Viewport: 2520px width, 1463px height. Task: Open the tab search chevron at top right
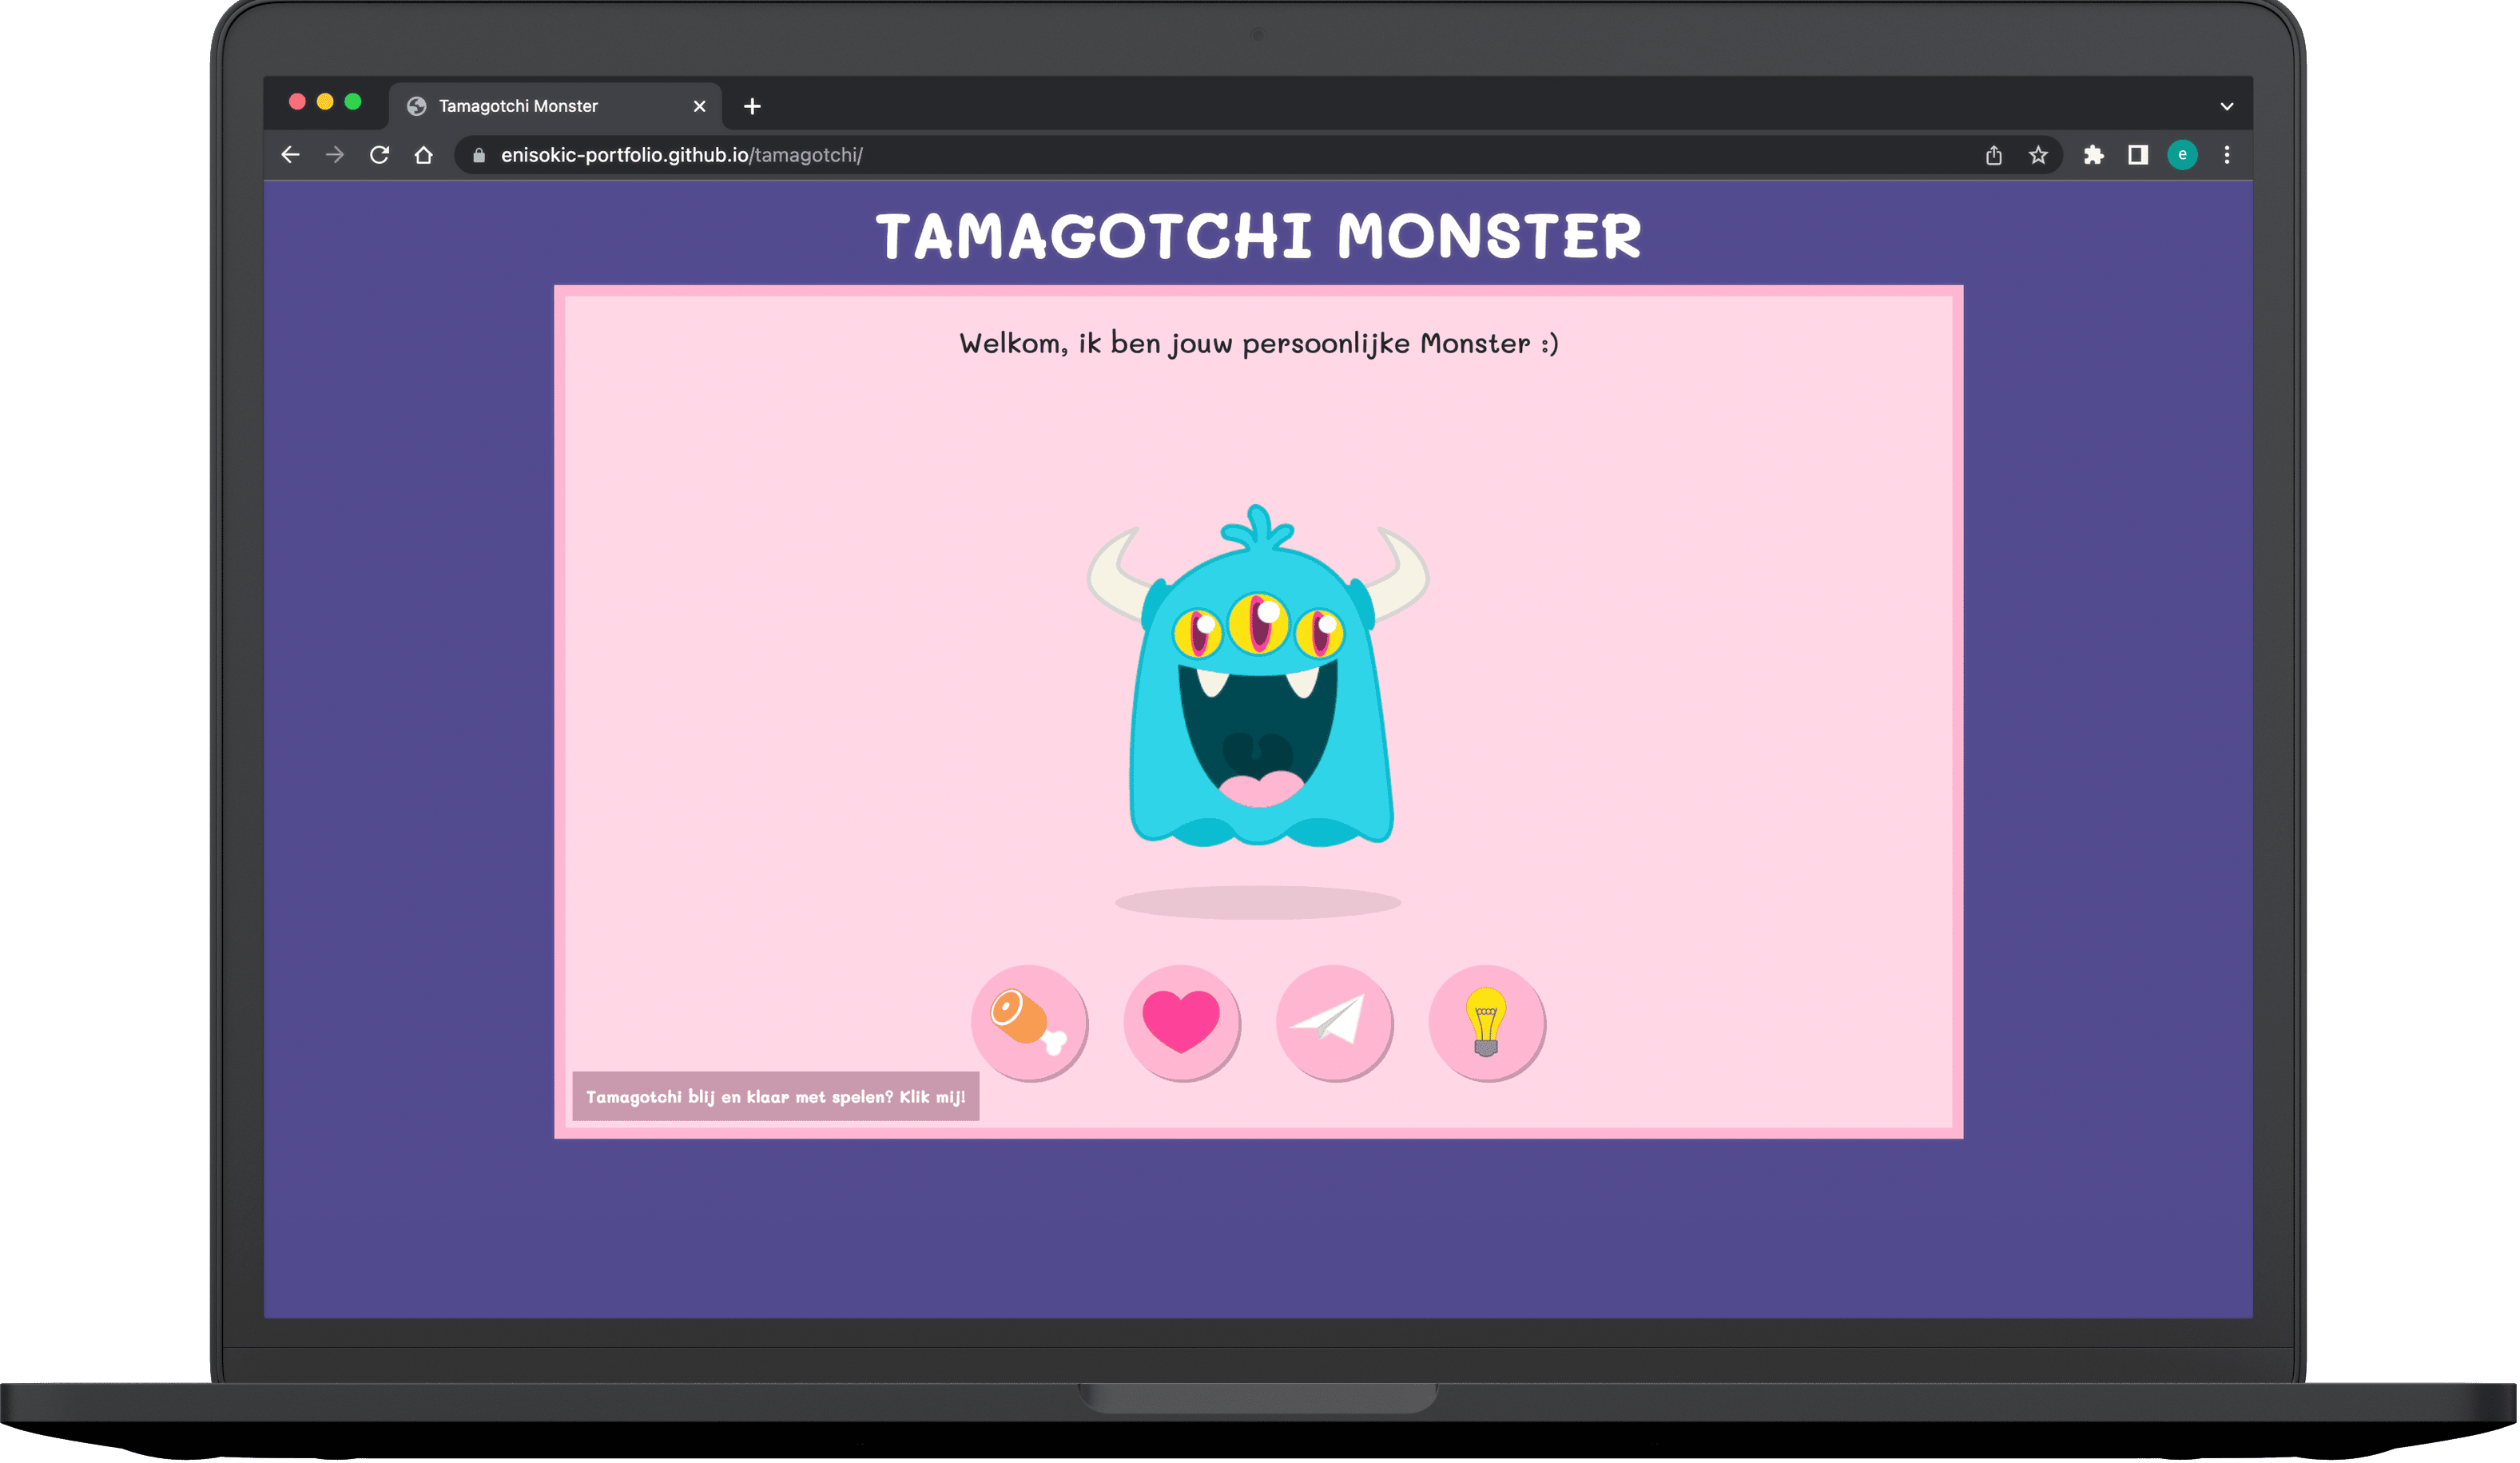pyautogui.click(x=2227, y=105)
